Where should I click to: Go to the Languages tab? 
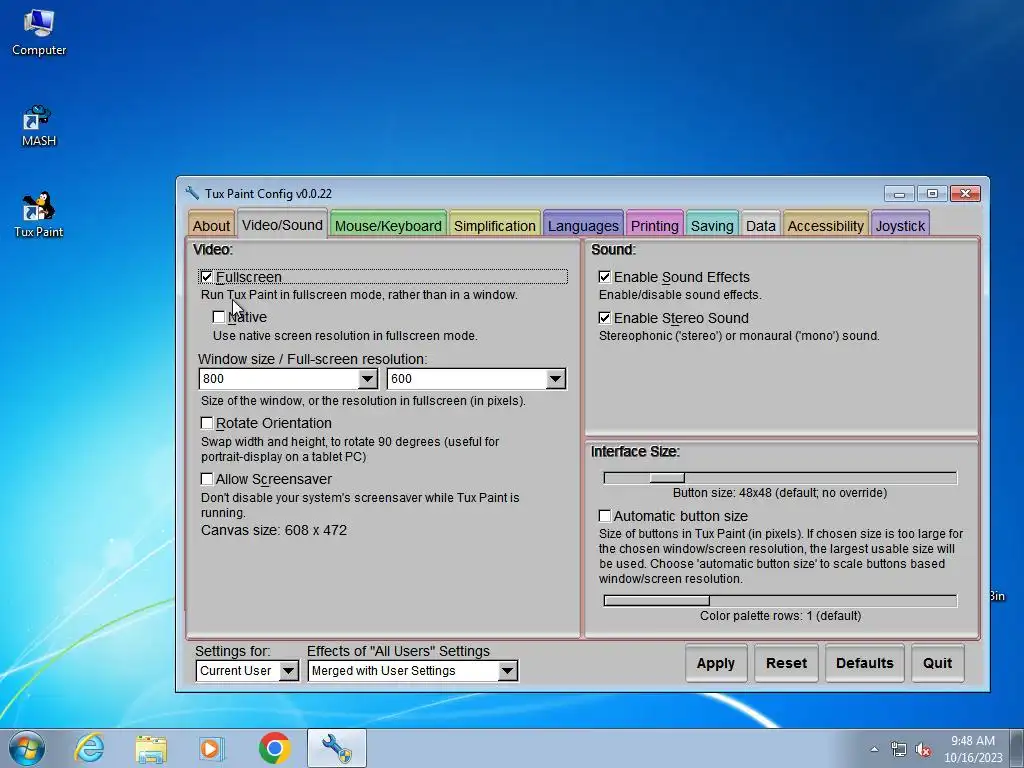[x=583, y=225]
